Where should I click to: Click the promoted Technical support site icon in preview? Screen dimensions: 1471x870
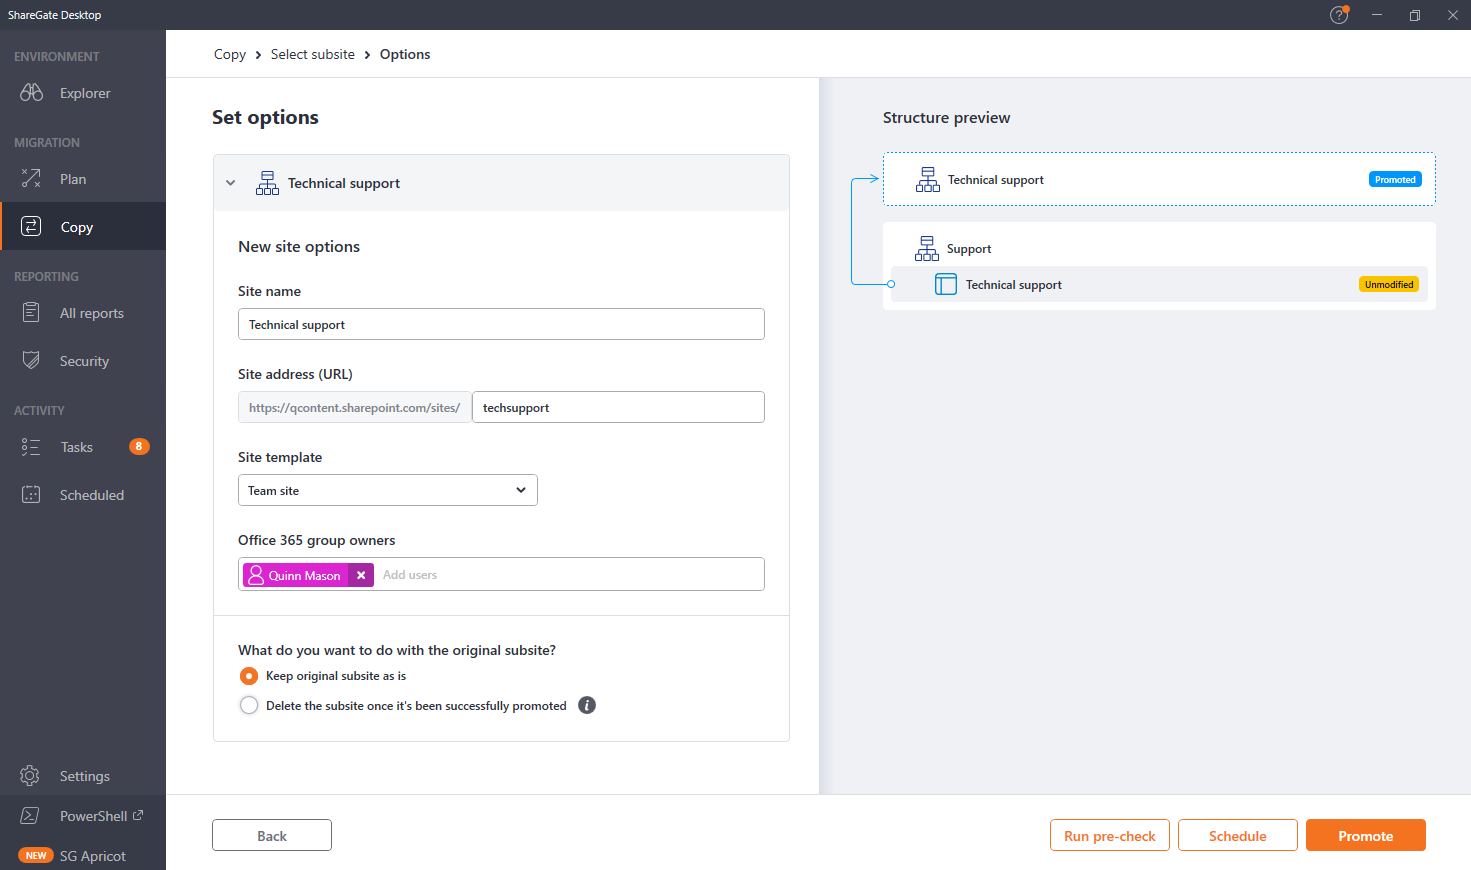click(928, 180)
